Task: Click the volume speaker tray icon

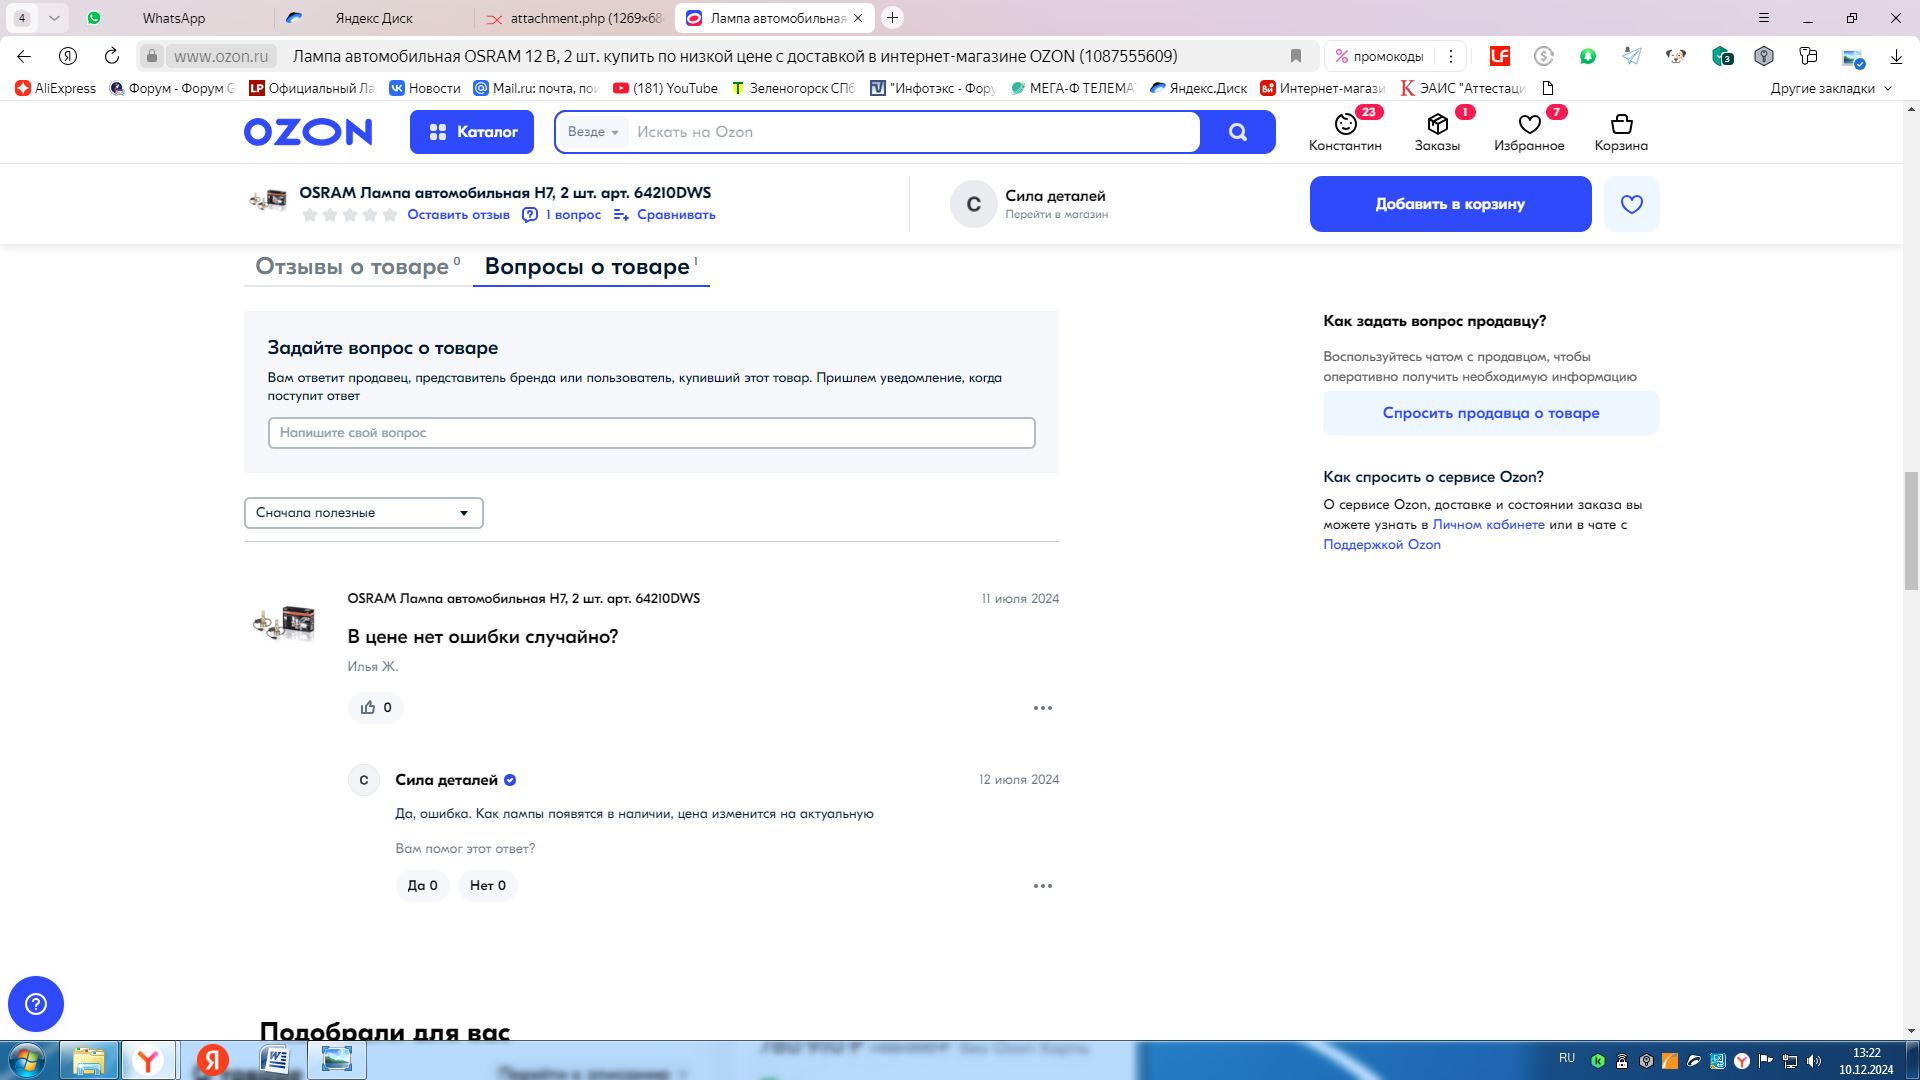Action: (x=1814, y=1061)
